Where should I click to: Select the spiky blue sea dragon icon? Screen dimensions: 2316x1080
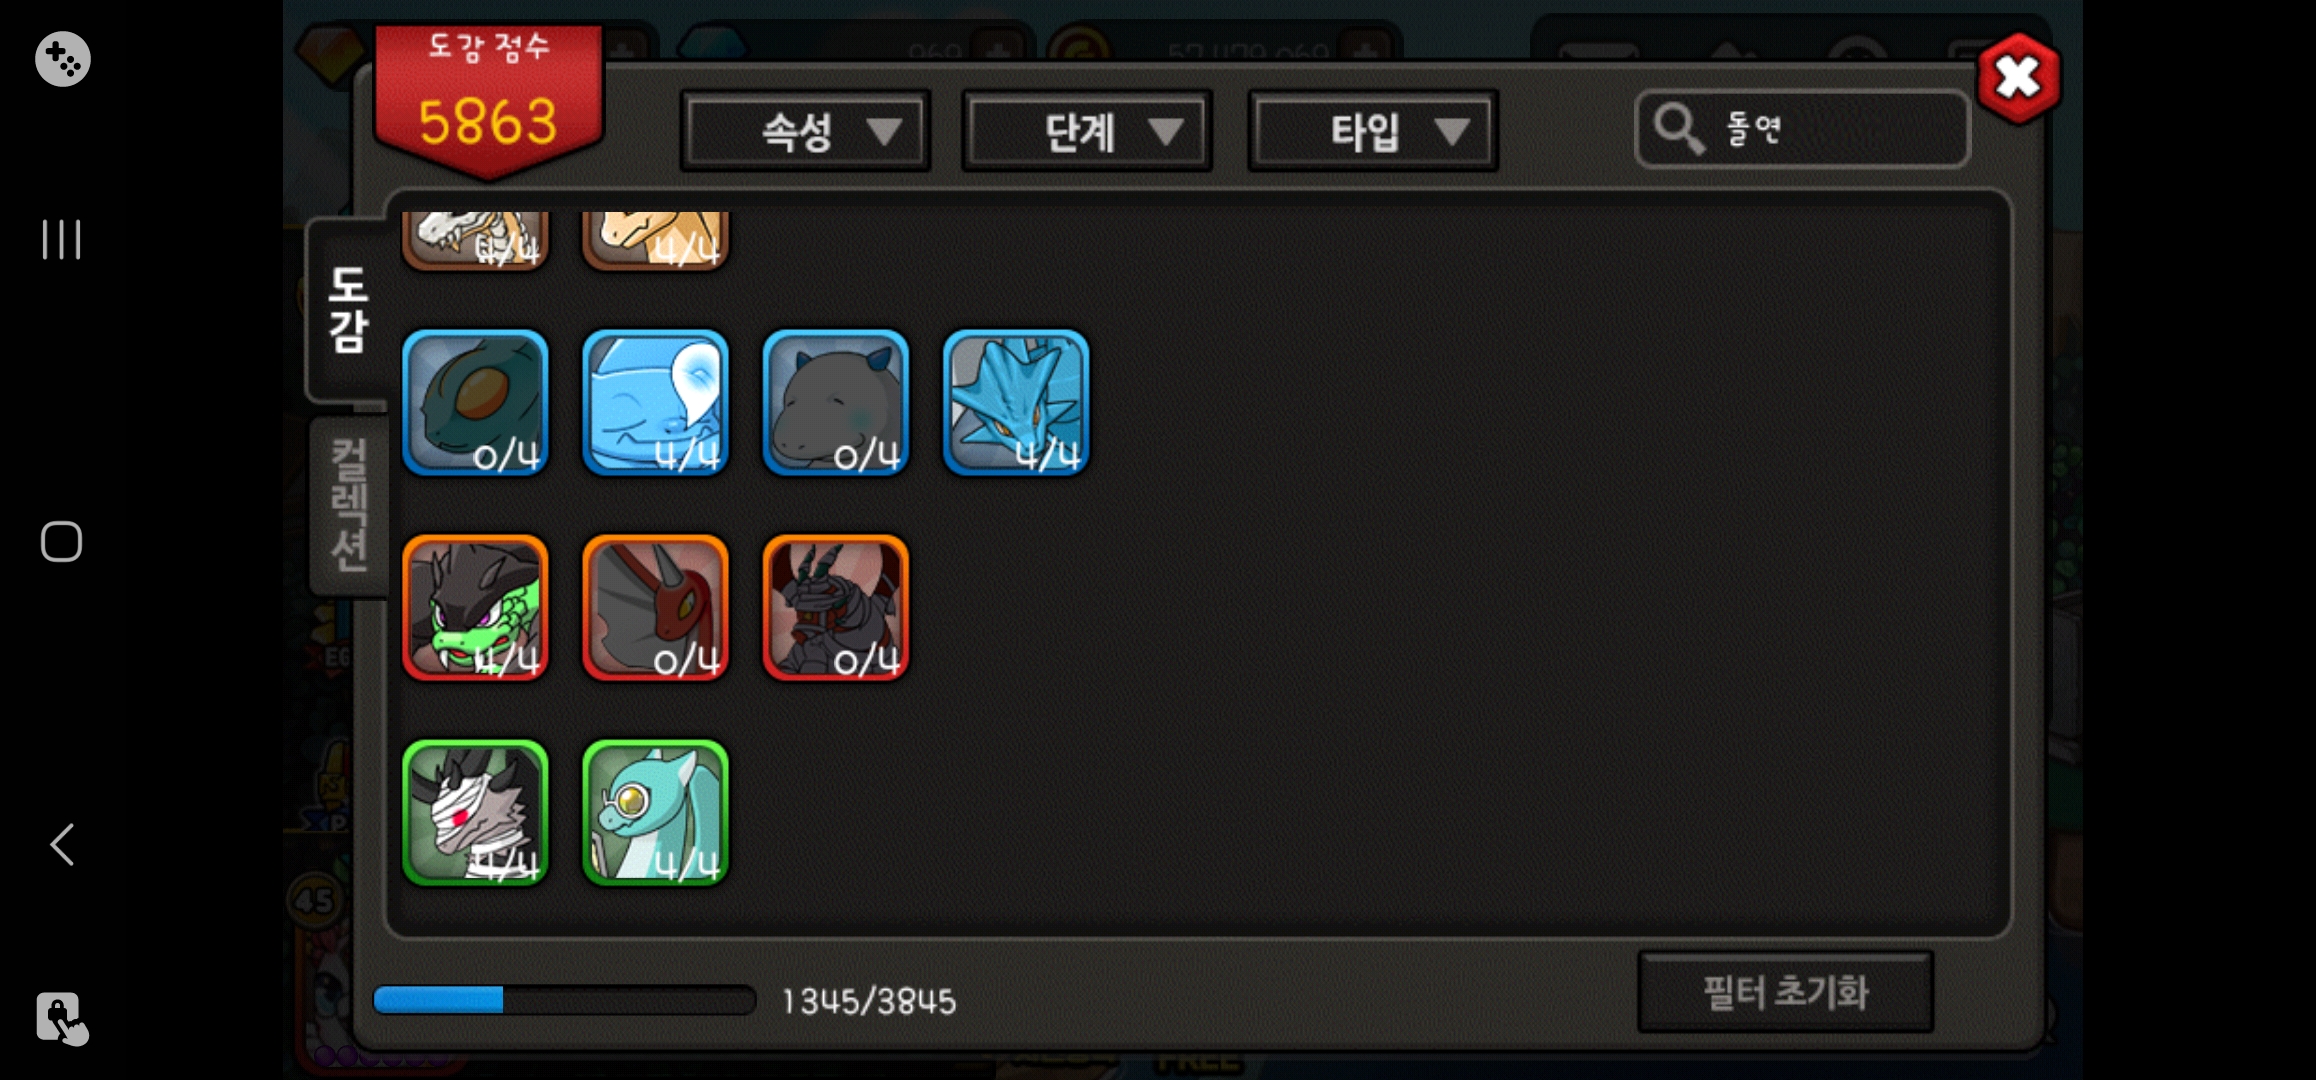tap(1015, 403)
